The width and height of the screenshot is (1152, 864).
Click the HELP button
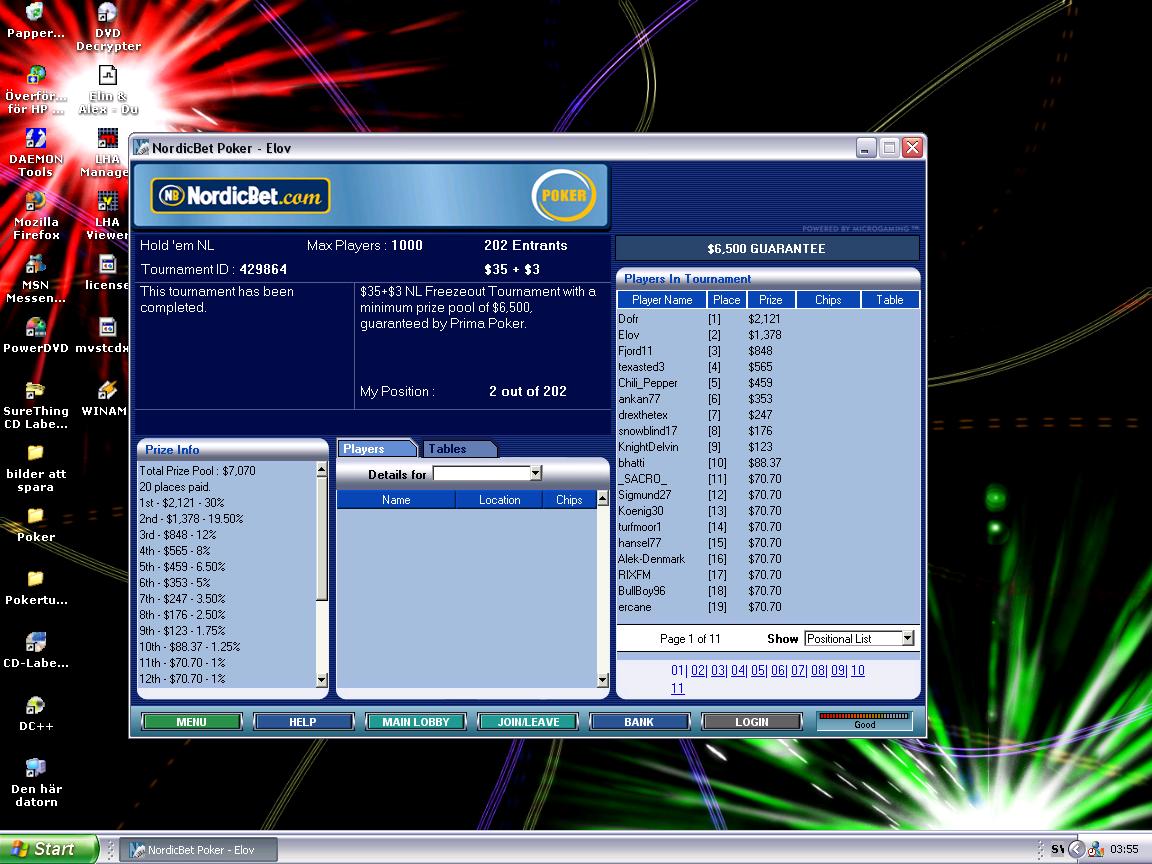click(x=303, y=721)
